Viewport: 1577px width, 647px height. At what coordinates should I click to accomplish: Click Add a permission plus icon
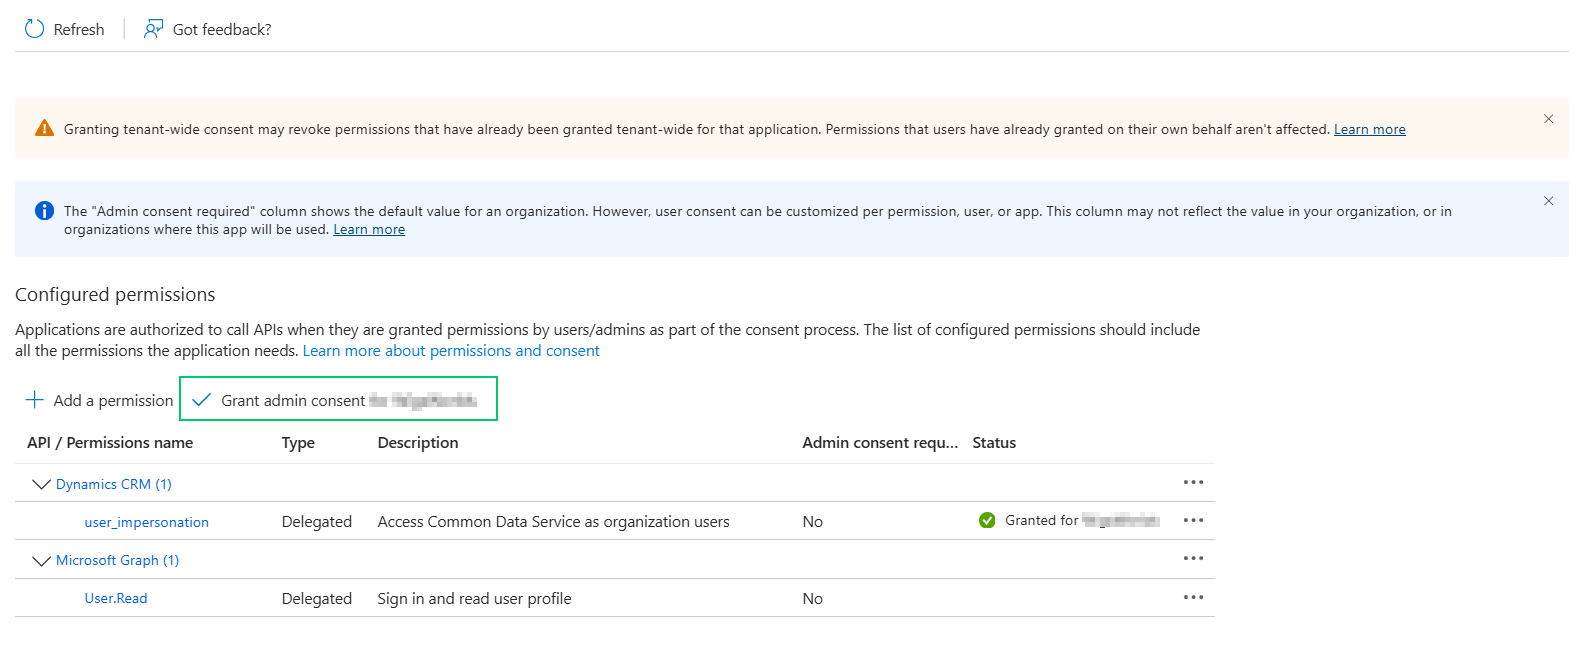pos(35,400)
